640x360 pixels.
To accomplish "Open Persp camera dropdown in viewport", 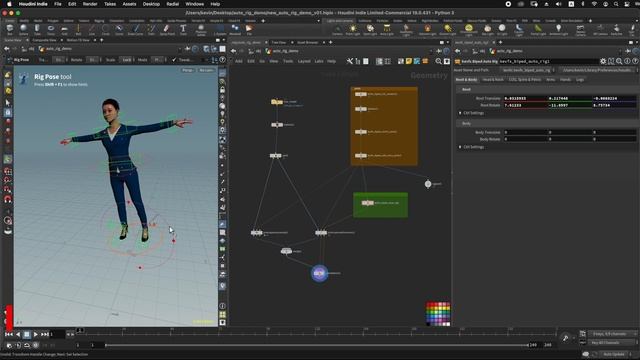I will pos(187,71).
